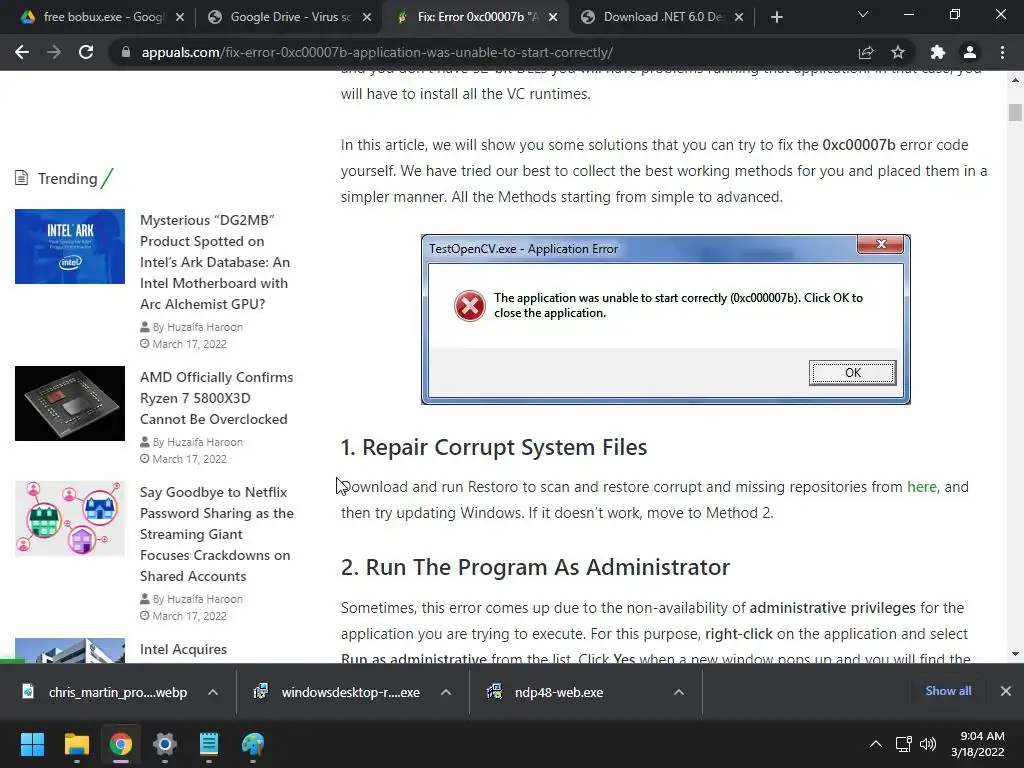This screenshot has width=1024, height=768.
Task: Close the Fix: Error 0xc00007b tab
Action: coord(553,17)
